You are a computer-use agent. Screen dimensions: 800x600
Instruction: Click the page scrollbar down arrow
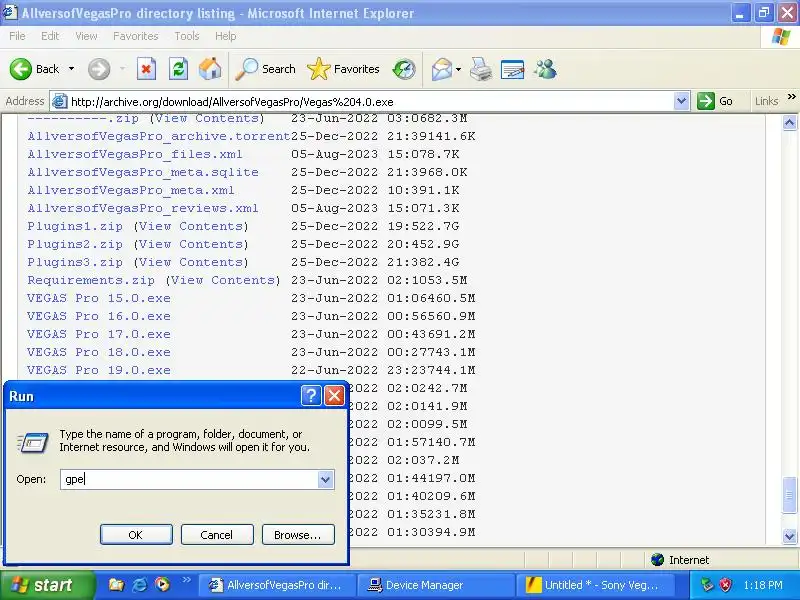point(789,536)
